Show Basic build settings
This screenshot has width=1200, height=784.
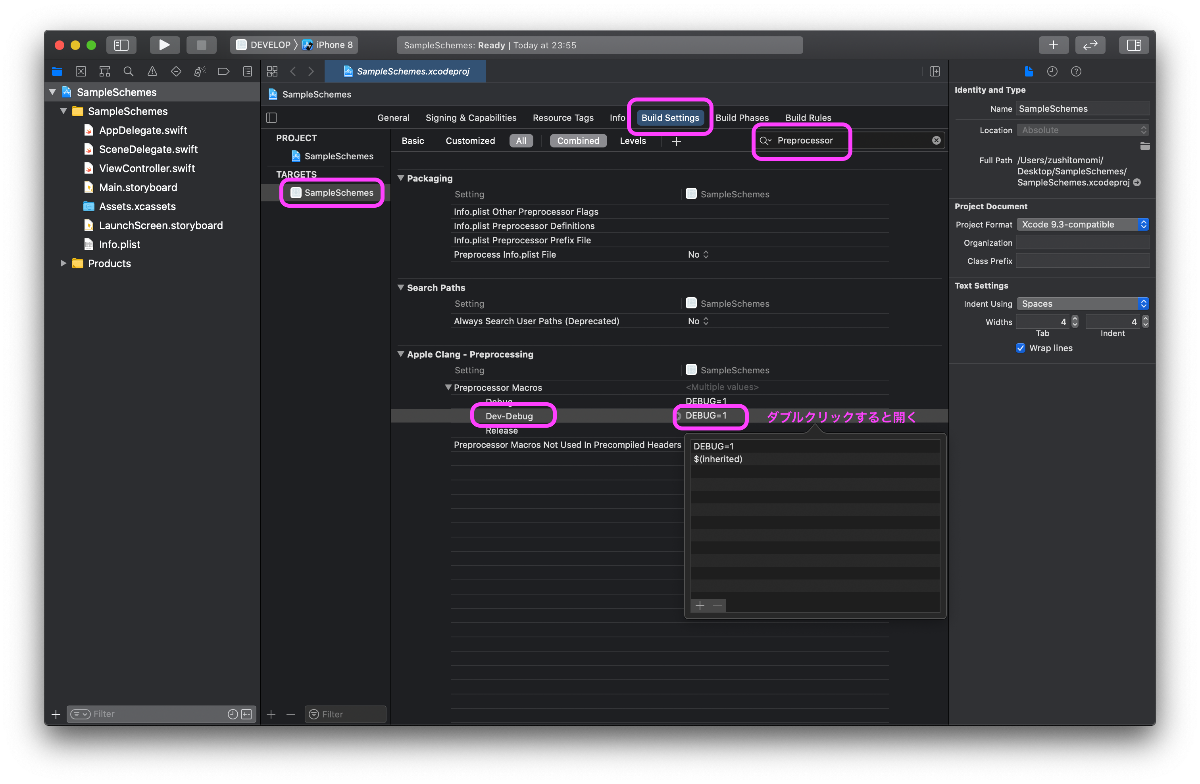[x=413, y=141]
